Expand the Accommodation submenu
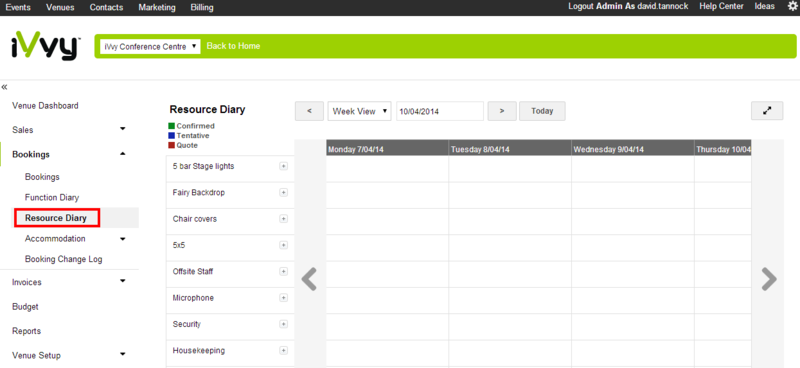This screenshot has width=800, height=368. [122, 238]
